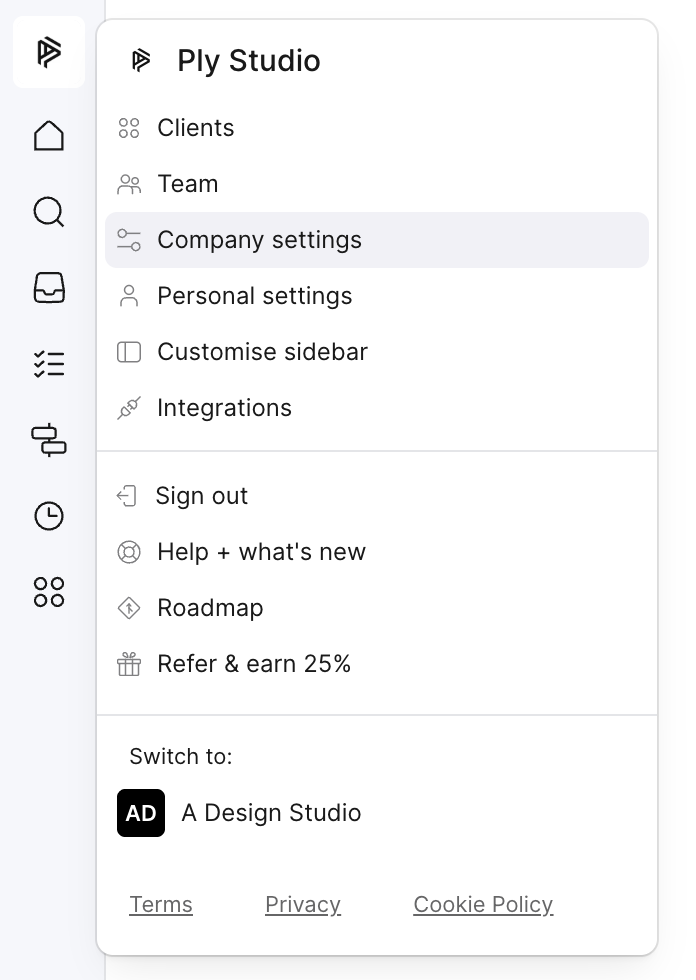Click the Refer gift box icon
This screenshot has width=696, height=980.
tap(129, 664)
